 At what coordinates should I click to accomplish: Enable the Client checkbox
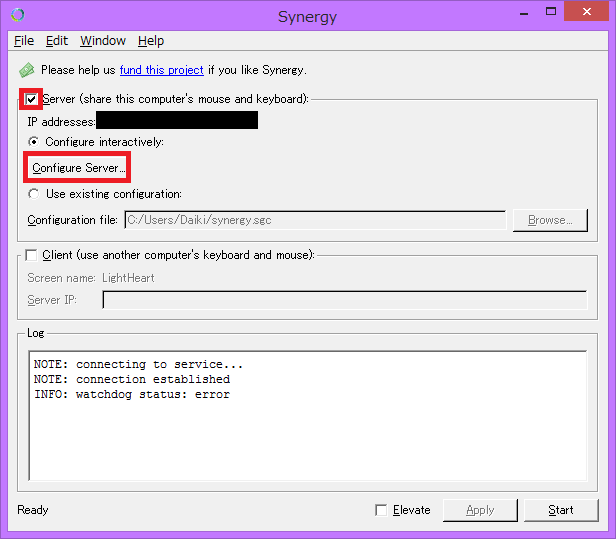[31, 255]
